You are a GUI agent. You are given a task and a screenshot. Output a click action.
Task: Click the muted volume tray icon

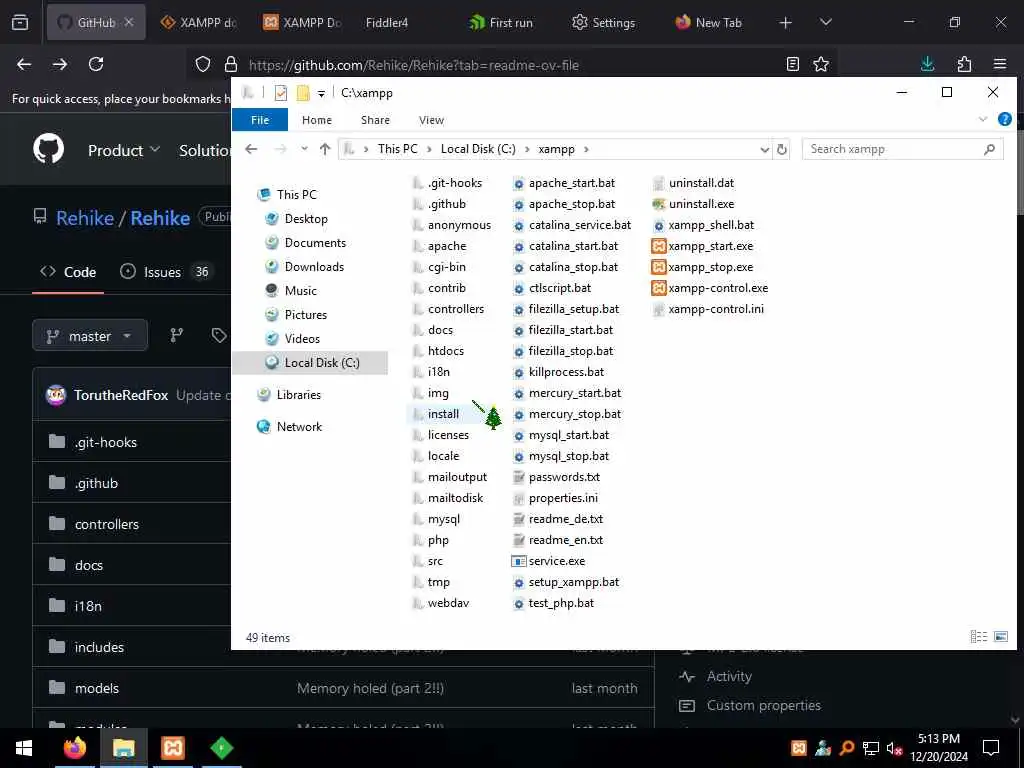coord(894,748)
